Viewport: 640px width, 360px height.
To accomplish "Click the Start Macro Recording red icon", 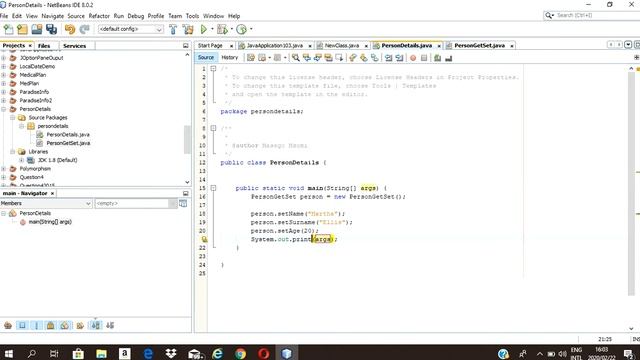I will tap(413, 58).
